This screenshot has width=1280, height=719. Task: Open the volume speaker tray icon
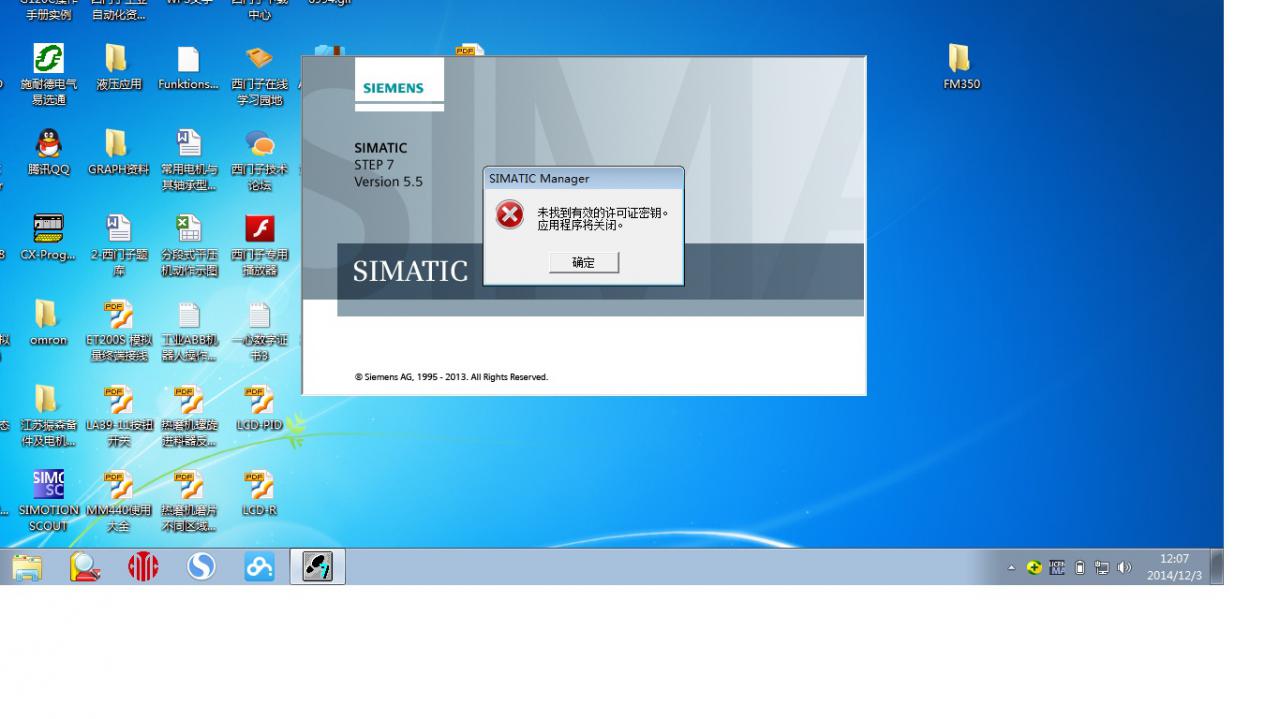[1124, 568]
